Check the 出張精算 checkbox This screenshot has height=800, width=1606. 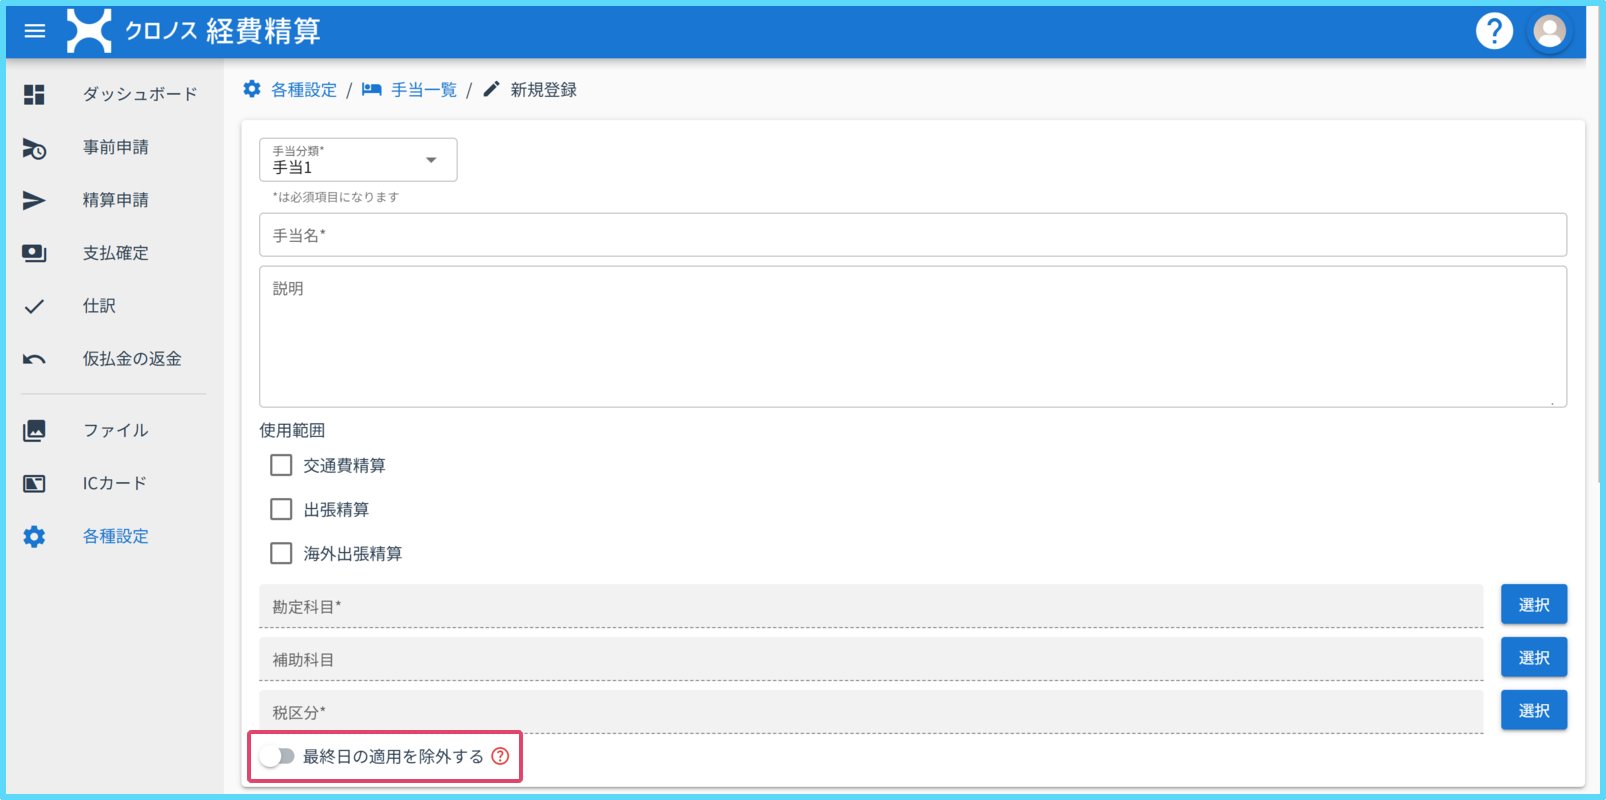pyautogui.click(x=281, y=509)
